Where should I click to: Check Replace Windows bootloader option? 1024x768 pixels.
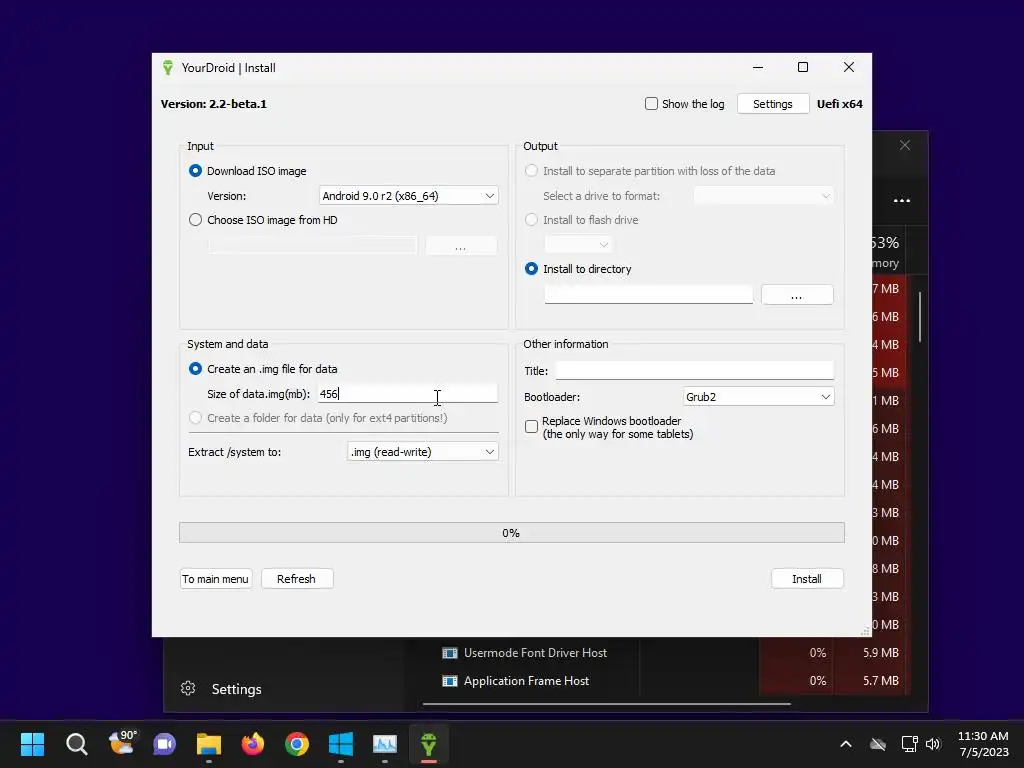pos(532,426)
